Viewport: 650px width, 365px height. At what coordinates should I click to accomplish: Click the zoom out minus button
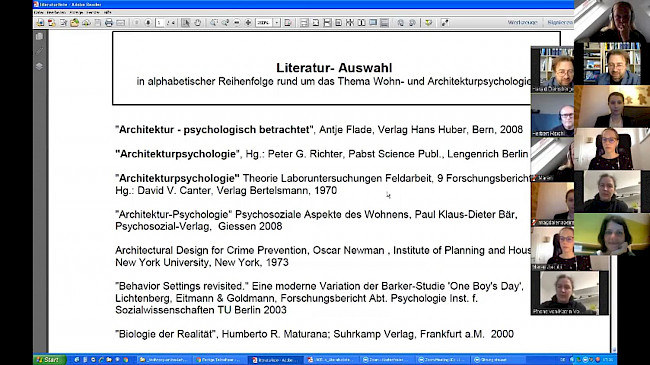click(x=237, y=22)
